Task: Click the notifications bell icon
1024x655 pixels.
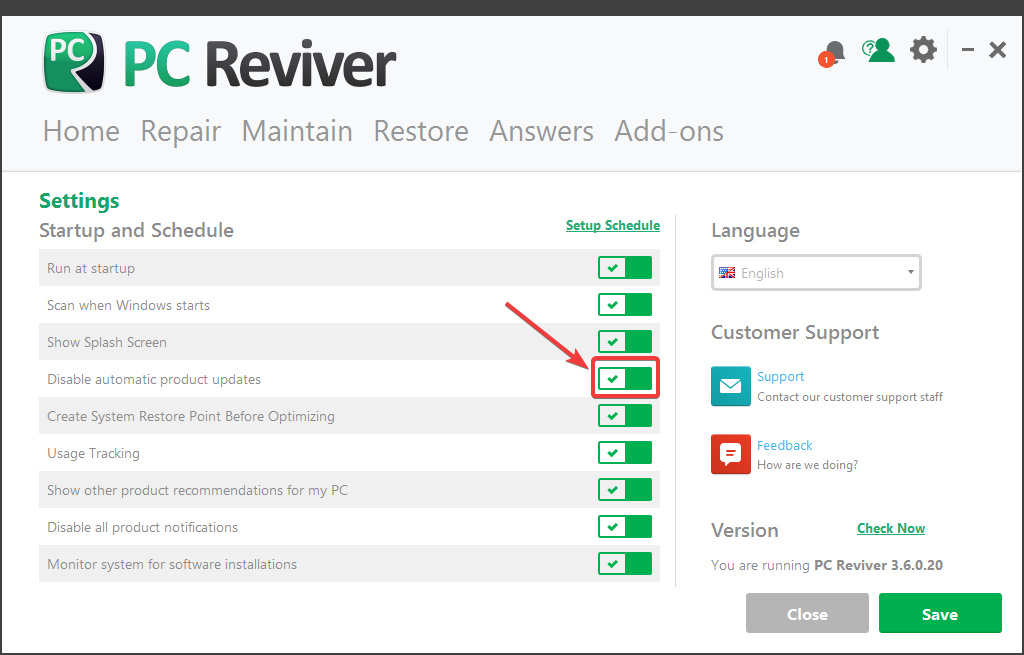Action: click(x=833, y=52)
